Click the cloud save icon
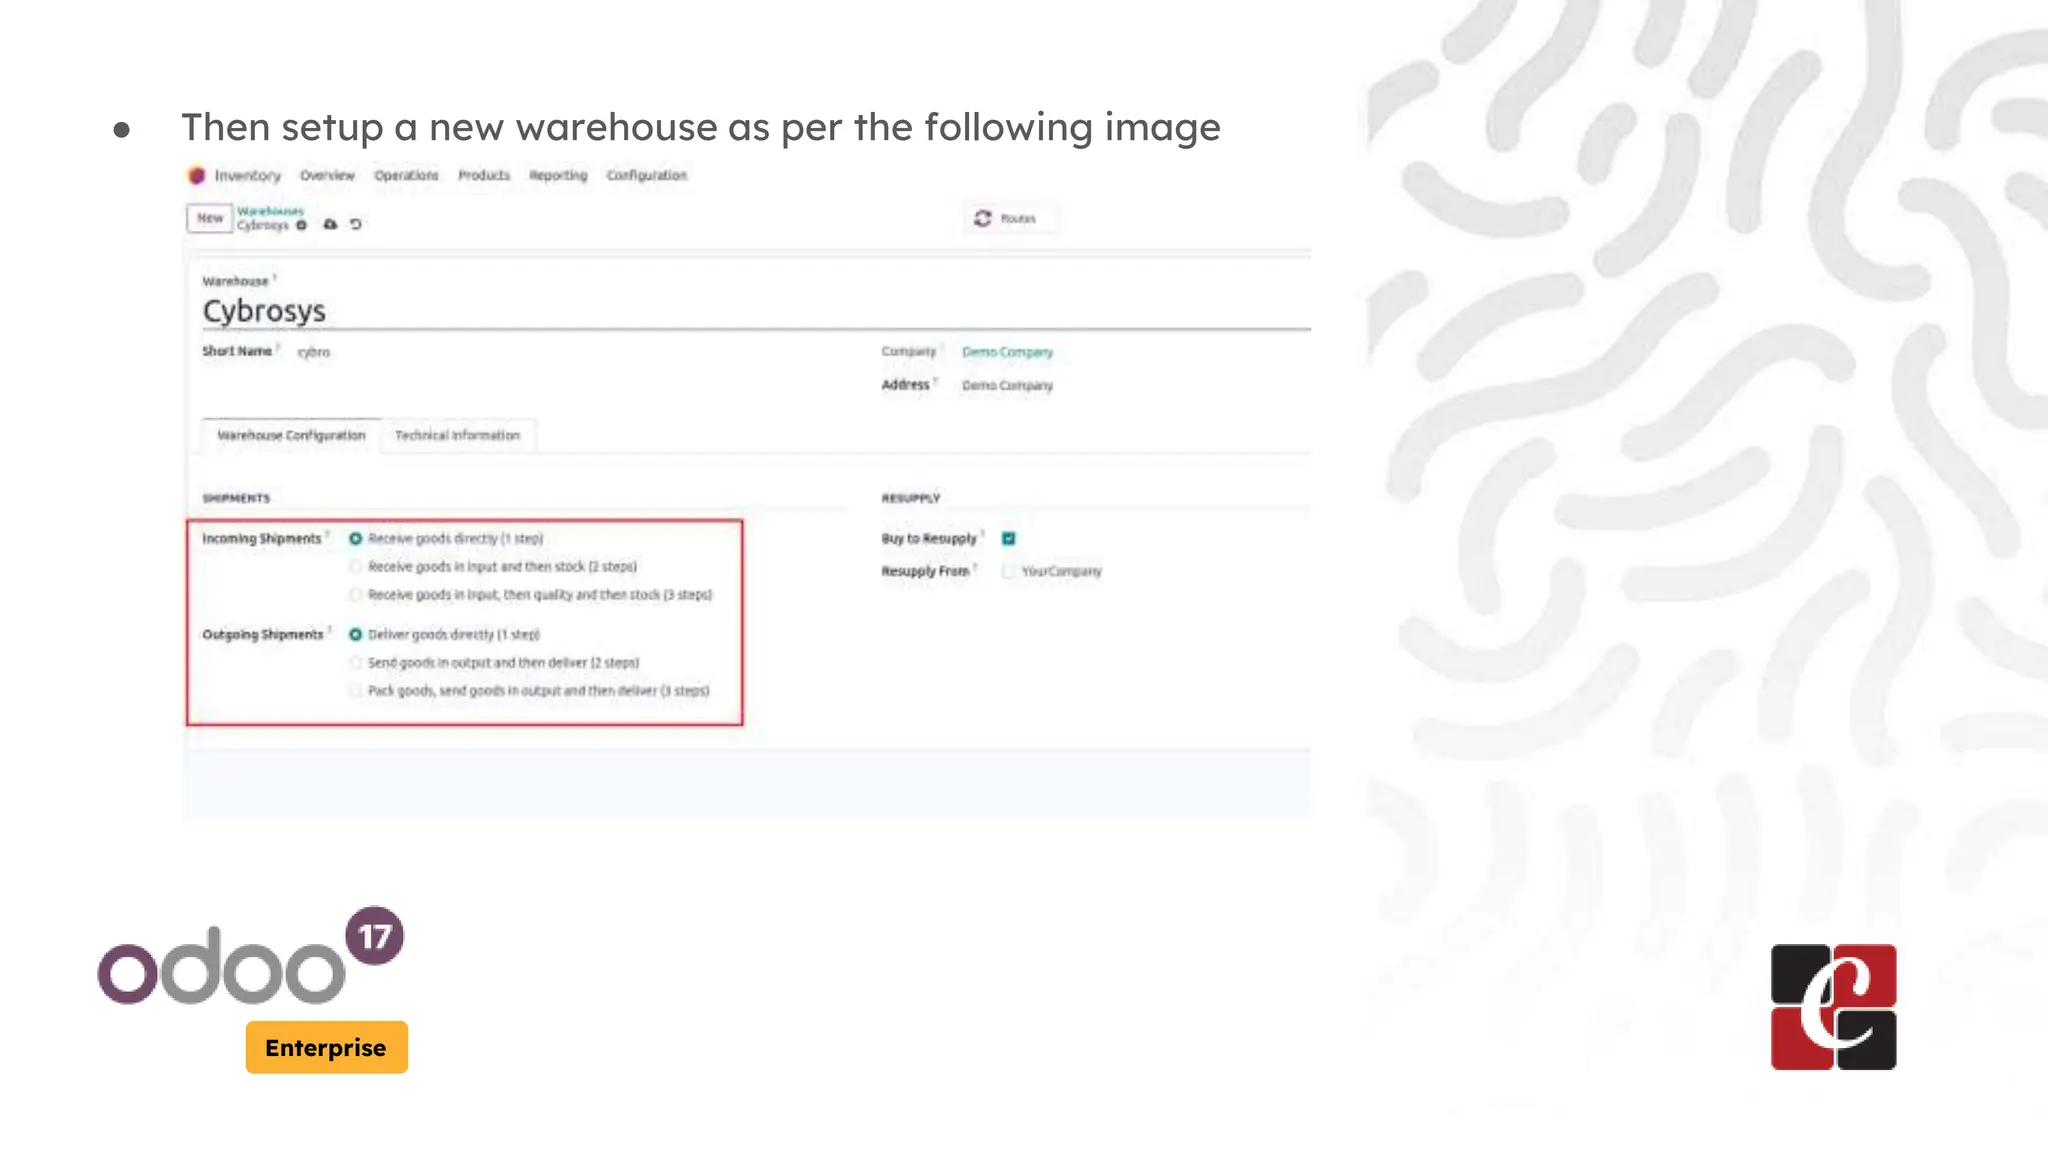The width and height of the screenshot is (2048, 1152). pos(330,225)
